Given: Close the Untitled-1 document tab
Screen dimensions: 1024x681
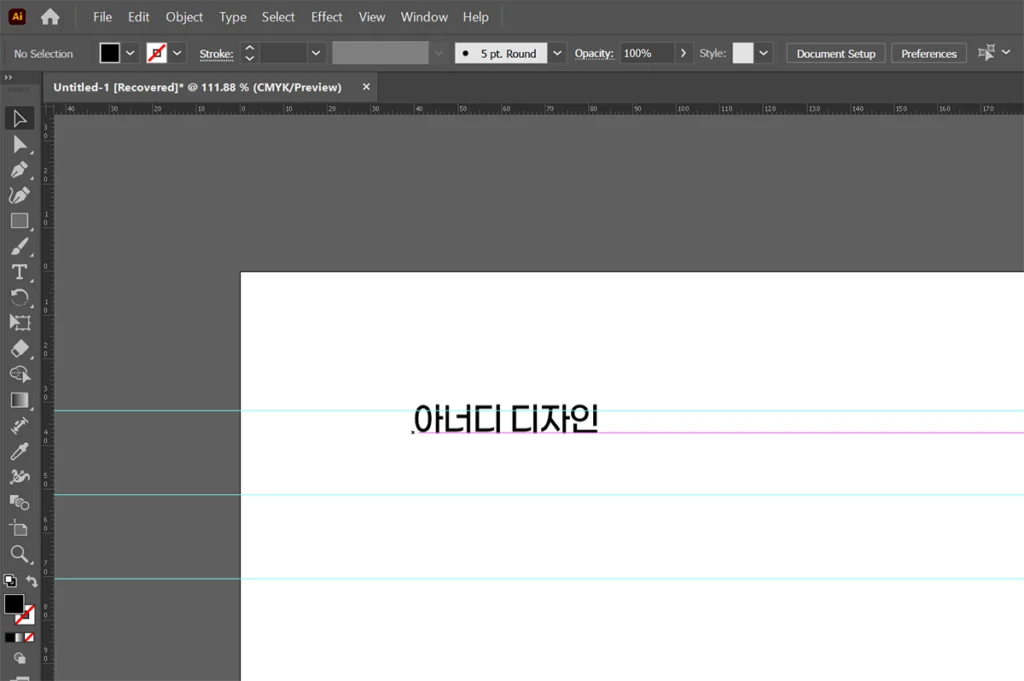Looking at the screenshot, I should (366, 86).
